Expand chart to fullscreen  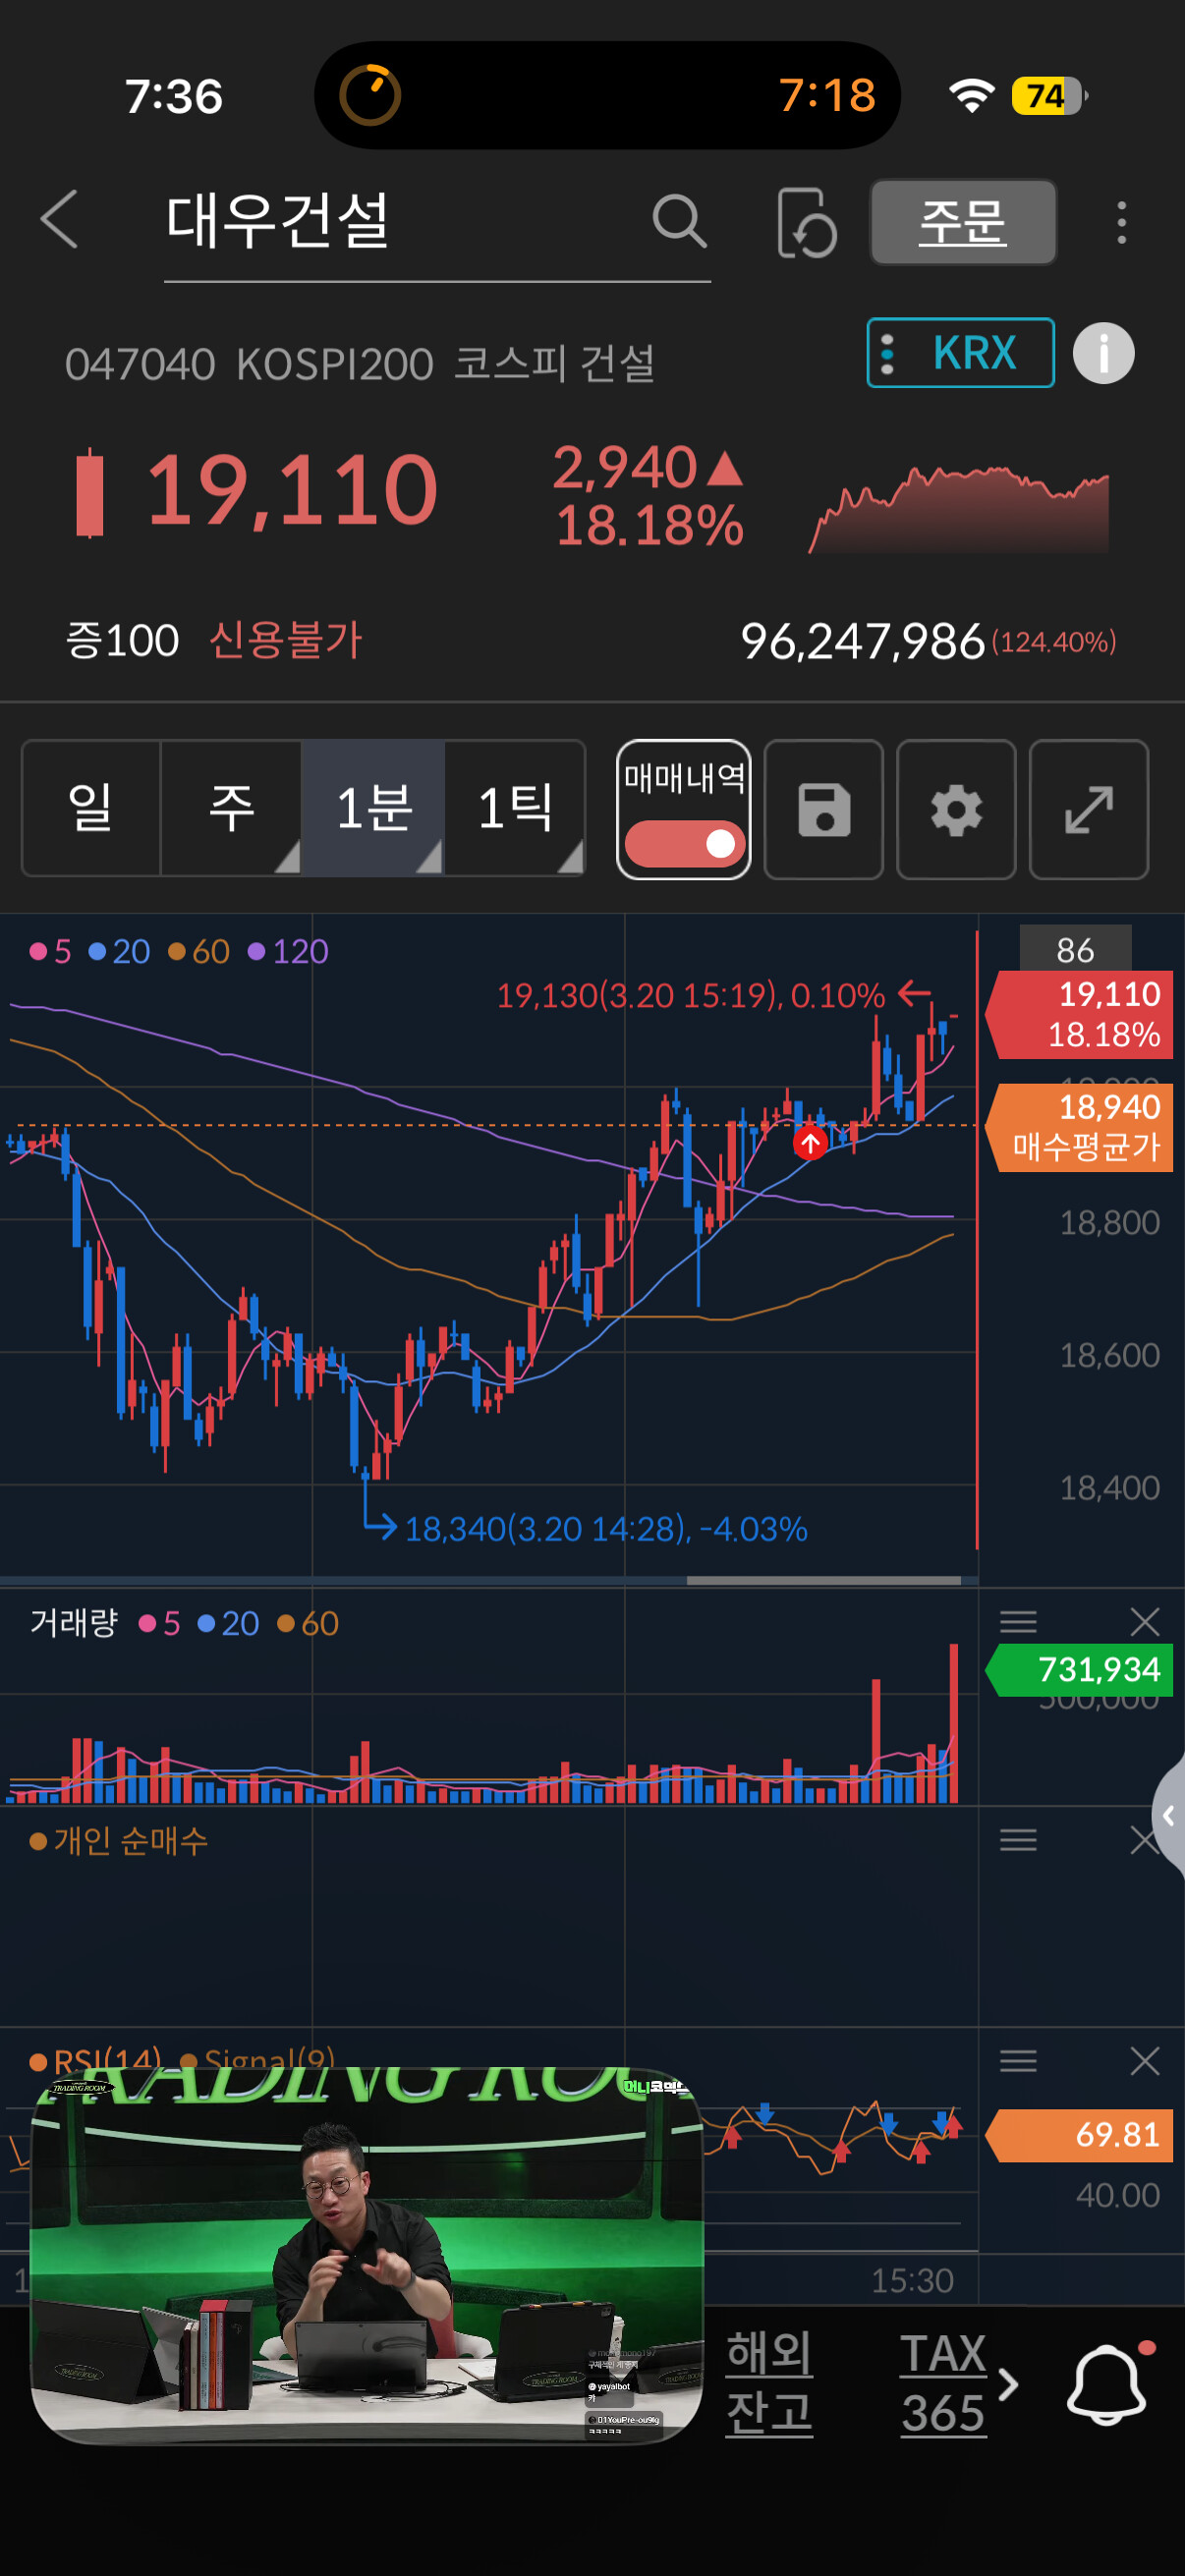(x=1088, y=809)
